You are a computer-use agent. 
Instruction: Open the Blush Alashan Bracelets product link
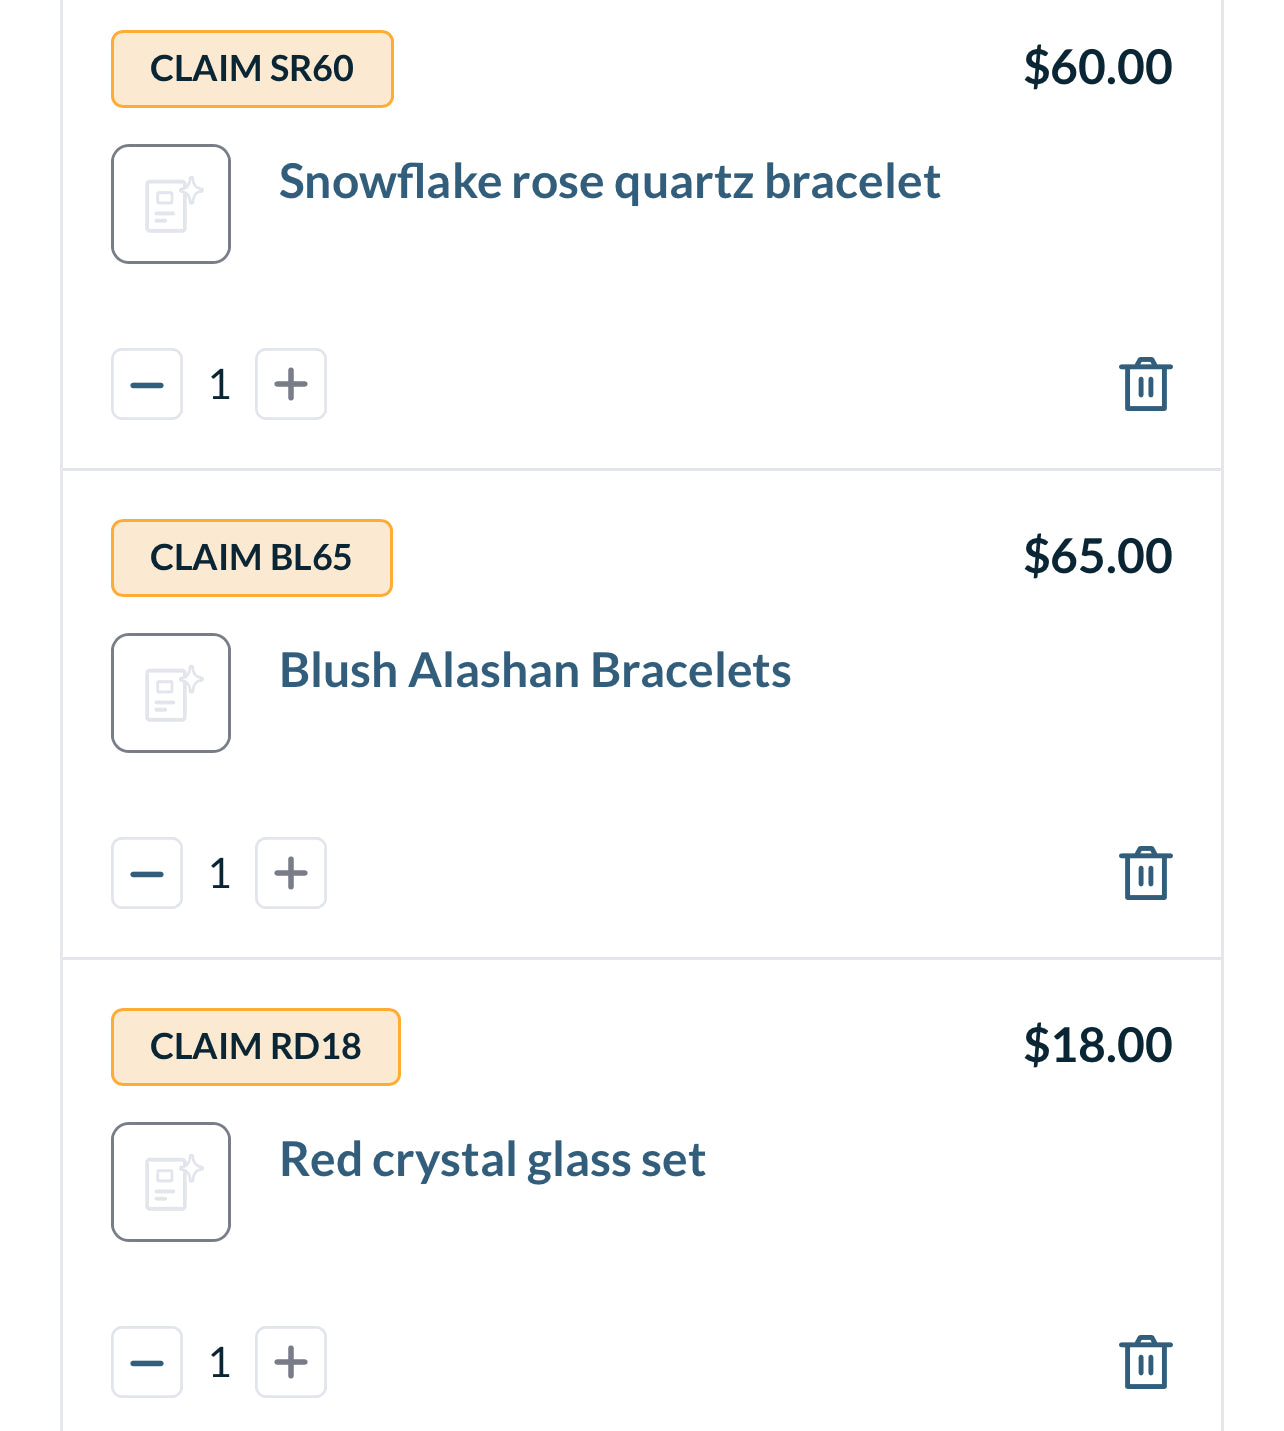(535, 671)
